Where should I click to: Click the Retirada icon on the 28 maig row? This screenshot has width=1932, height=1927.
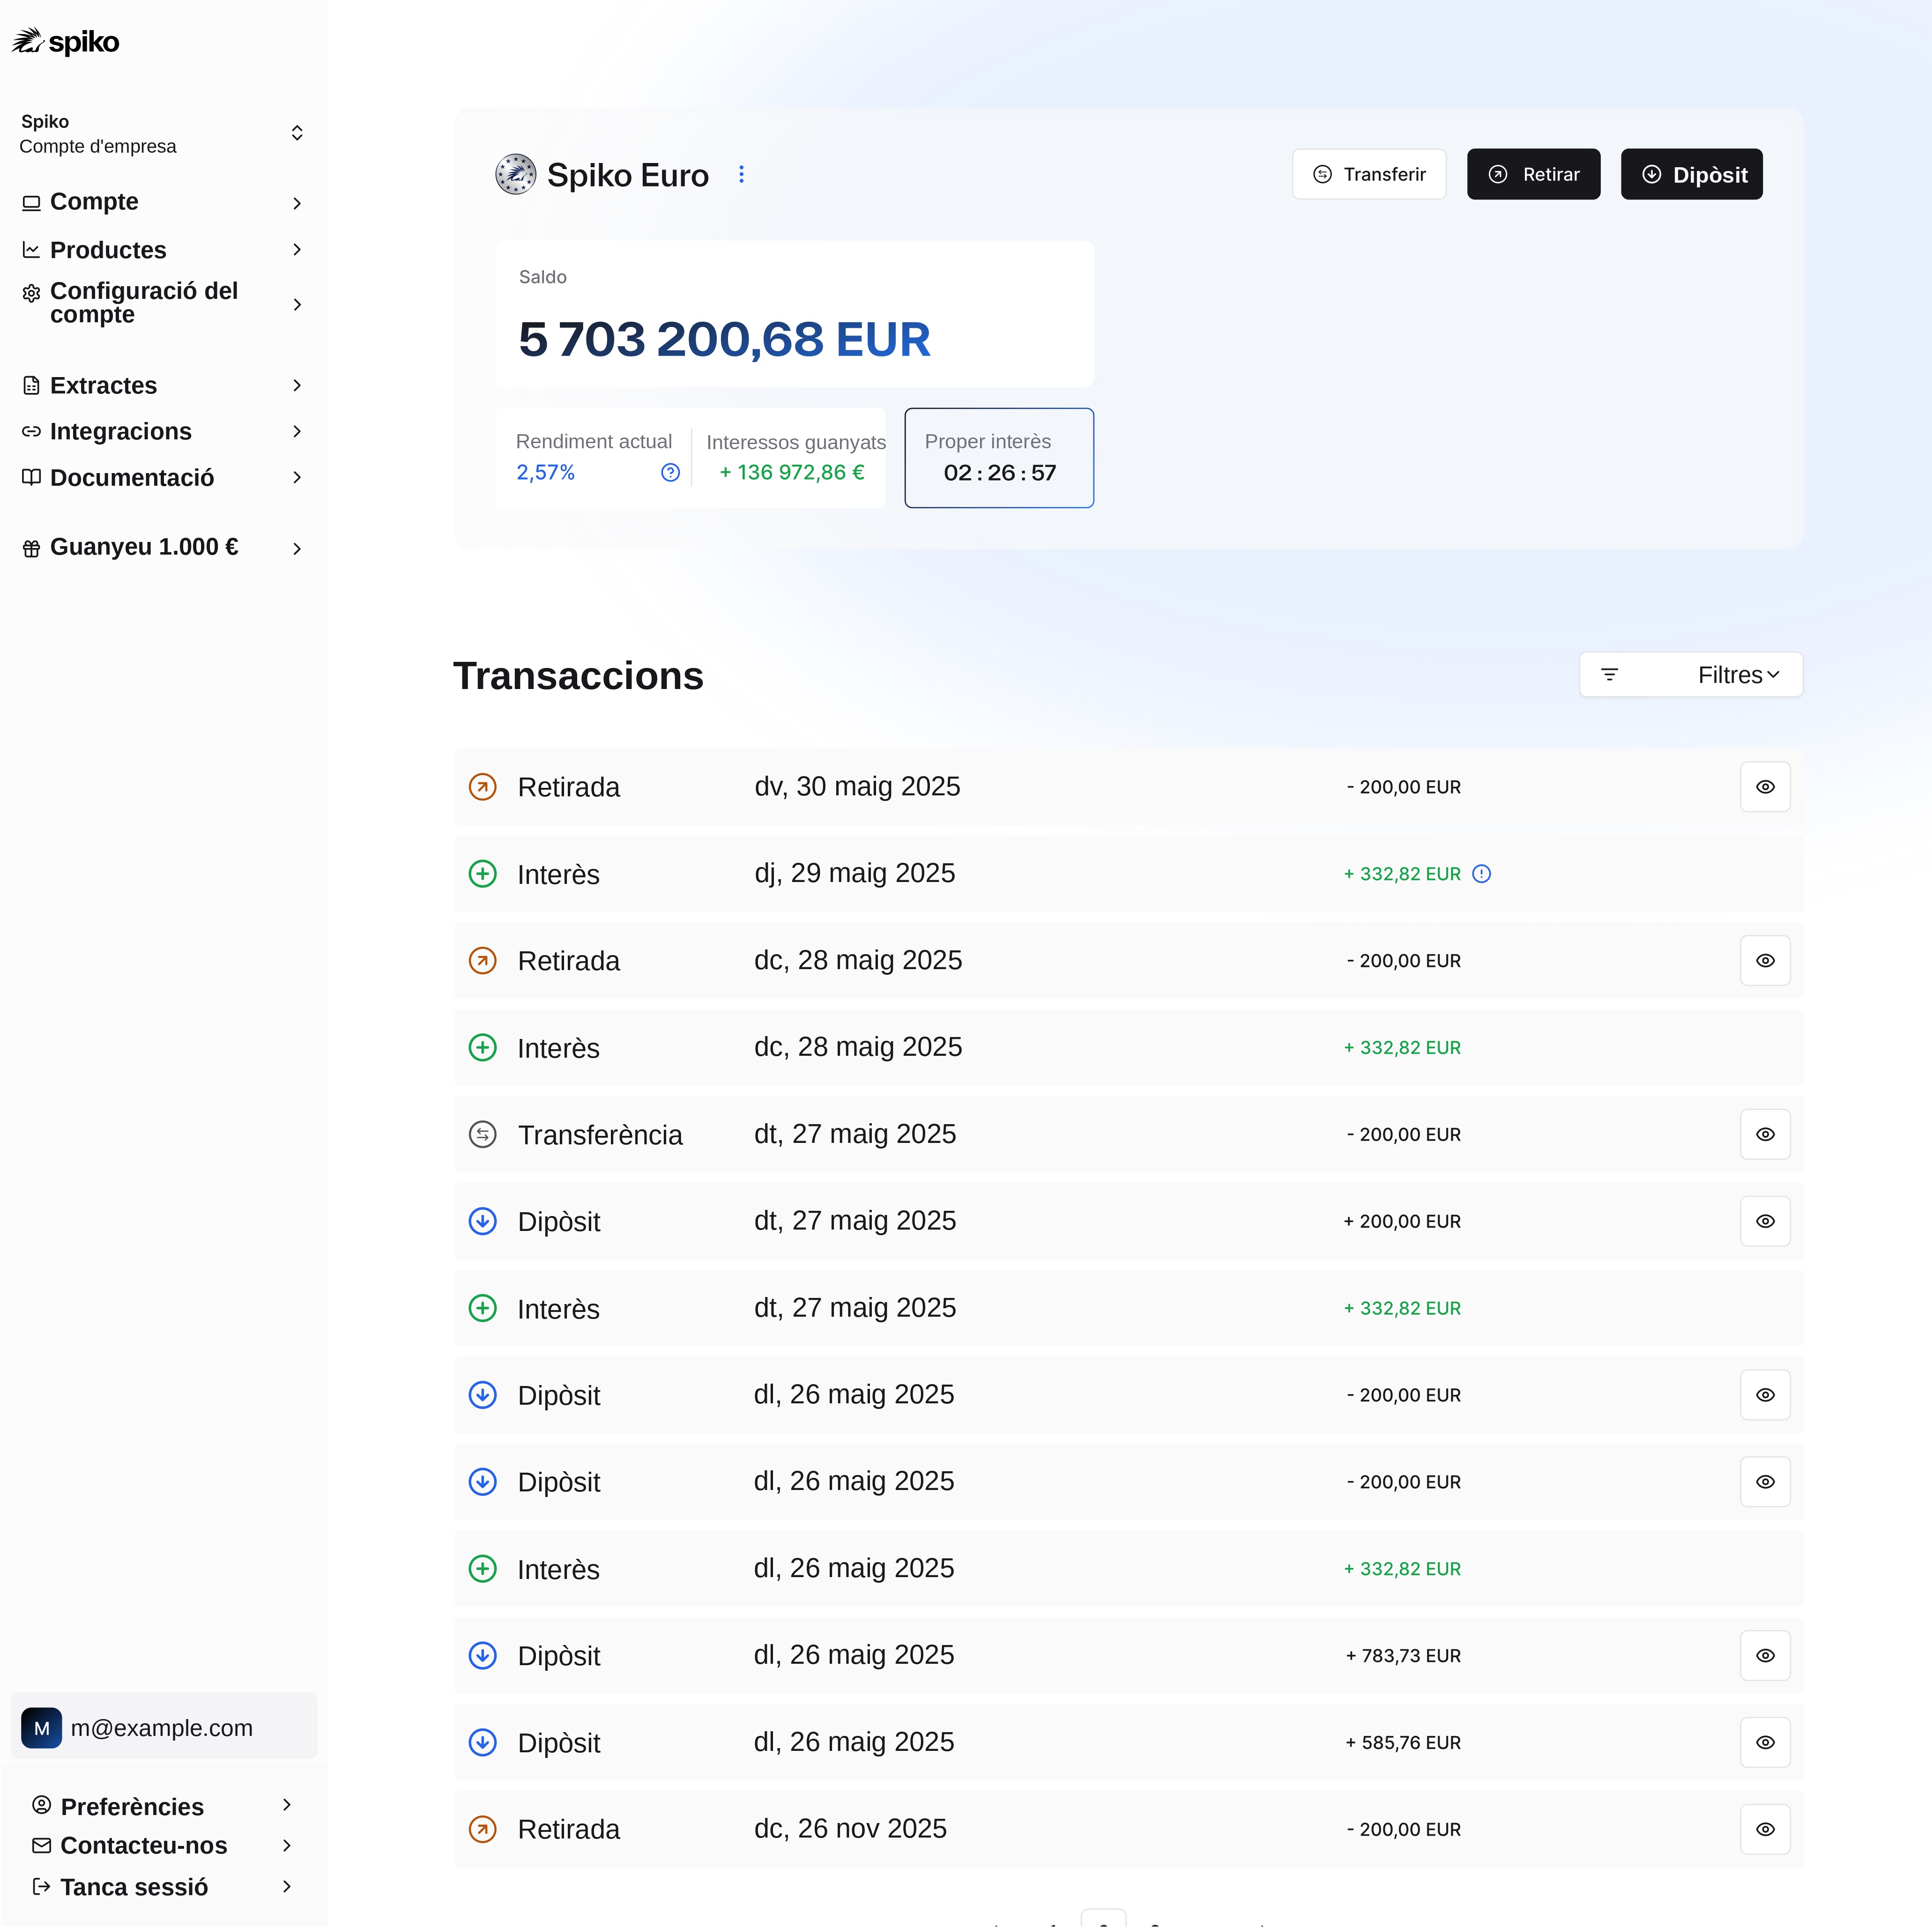coord(483,961)
